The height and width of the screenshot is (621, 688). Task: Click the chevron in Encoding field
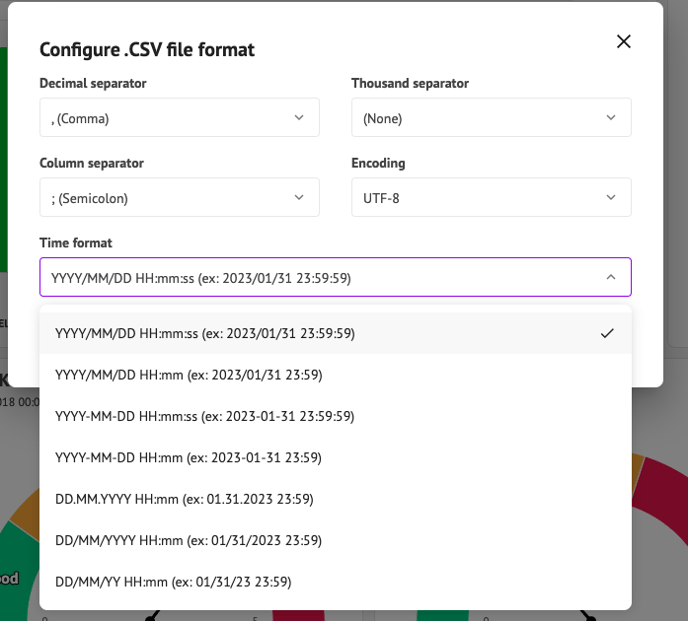[x=611, y=197]
